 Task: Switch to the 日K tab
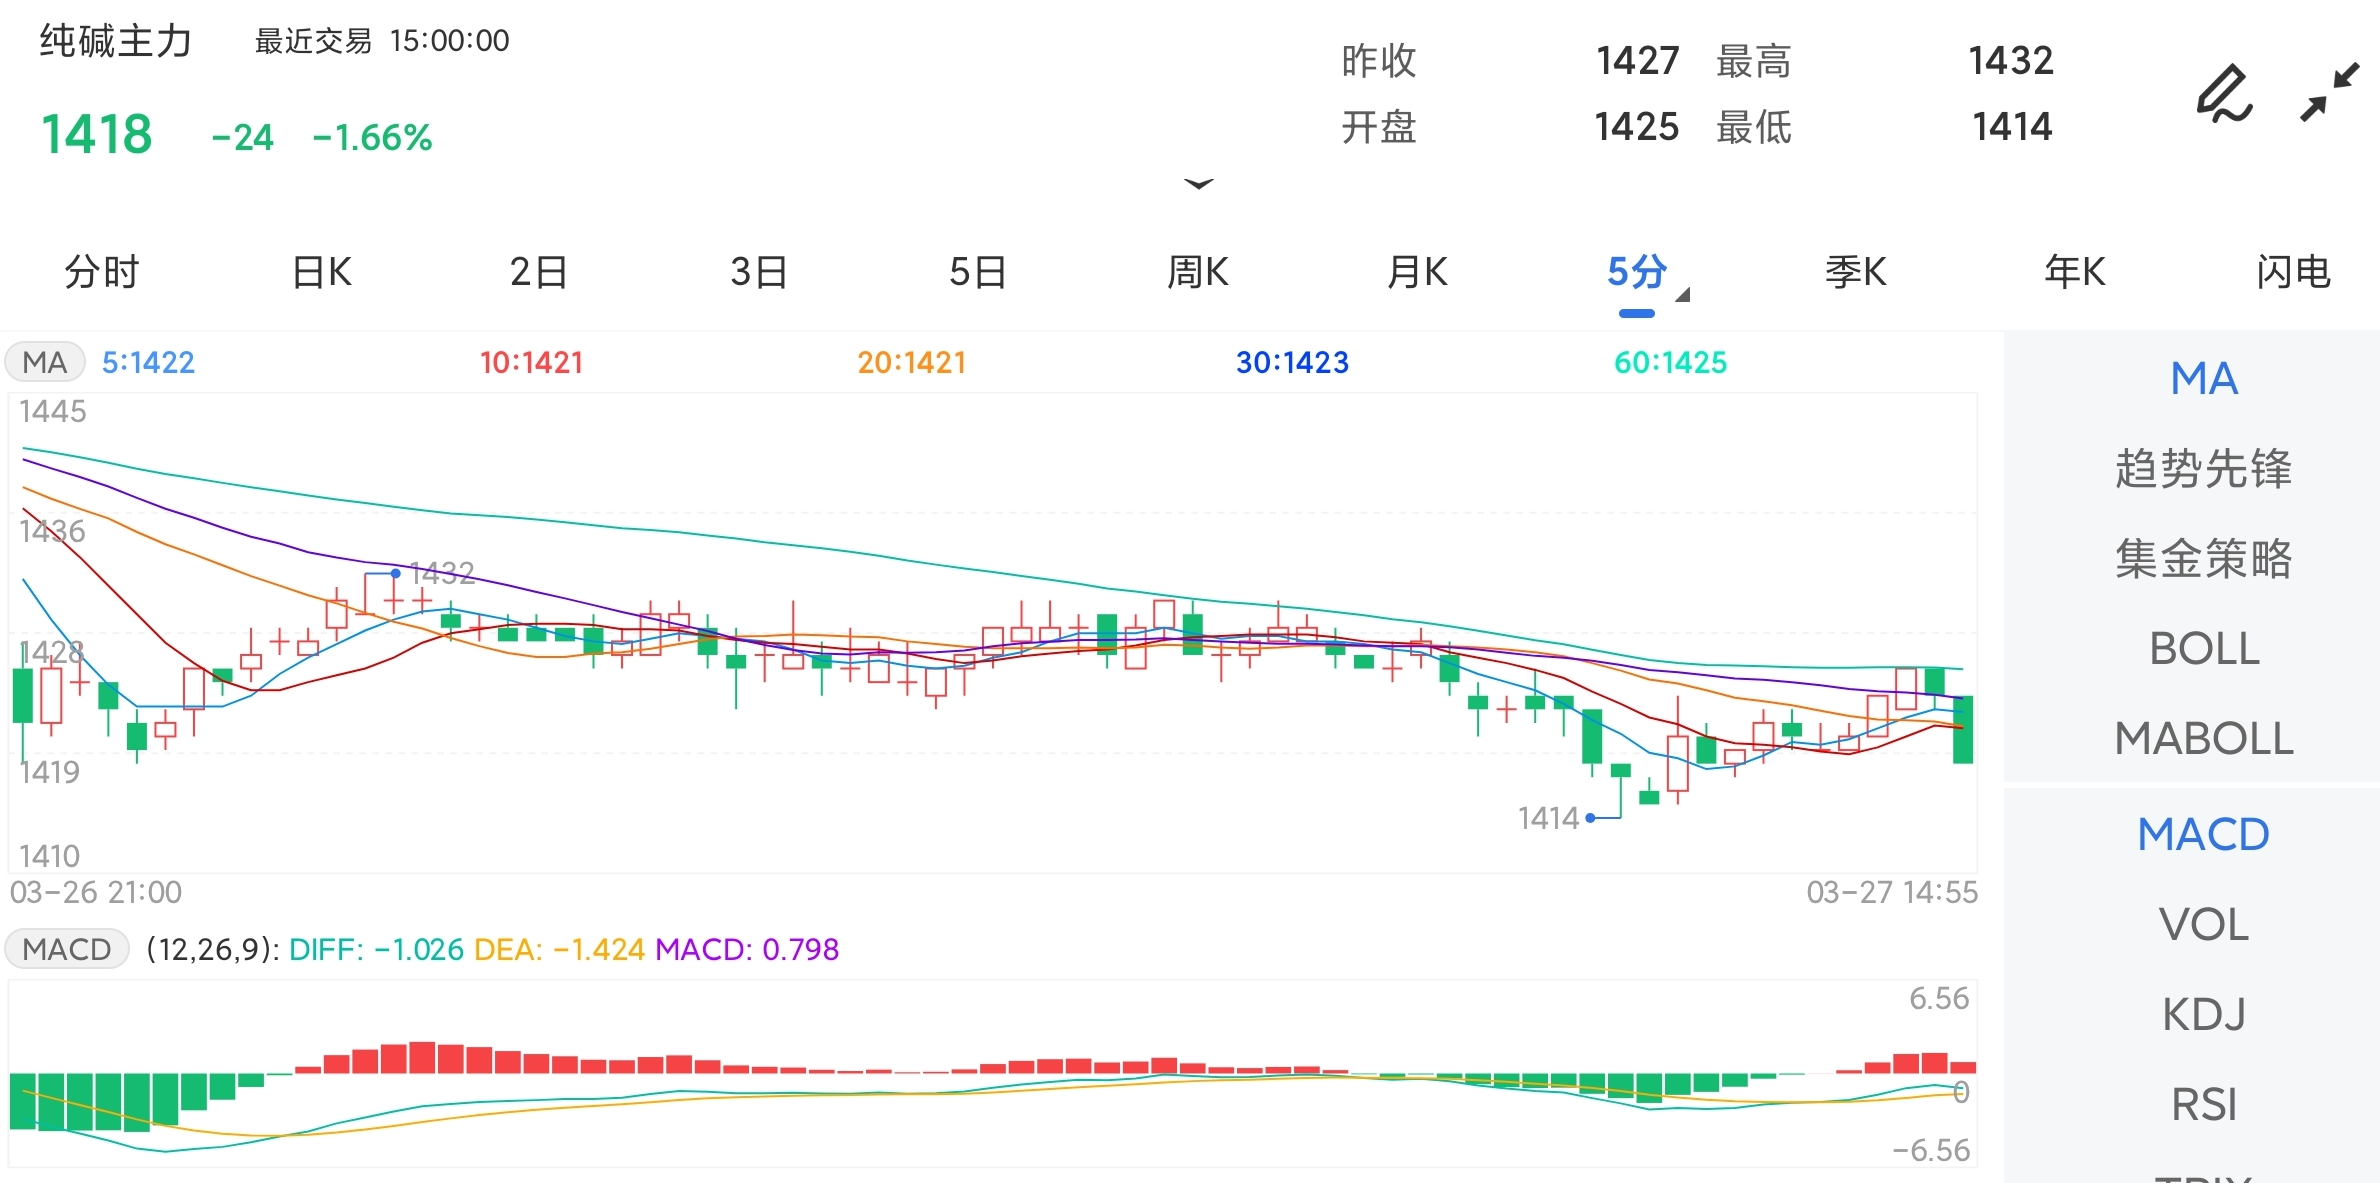(321, 272)
